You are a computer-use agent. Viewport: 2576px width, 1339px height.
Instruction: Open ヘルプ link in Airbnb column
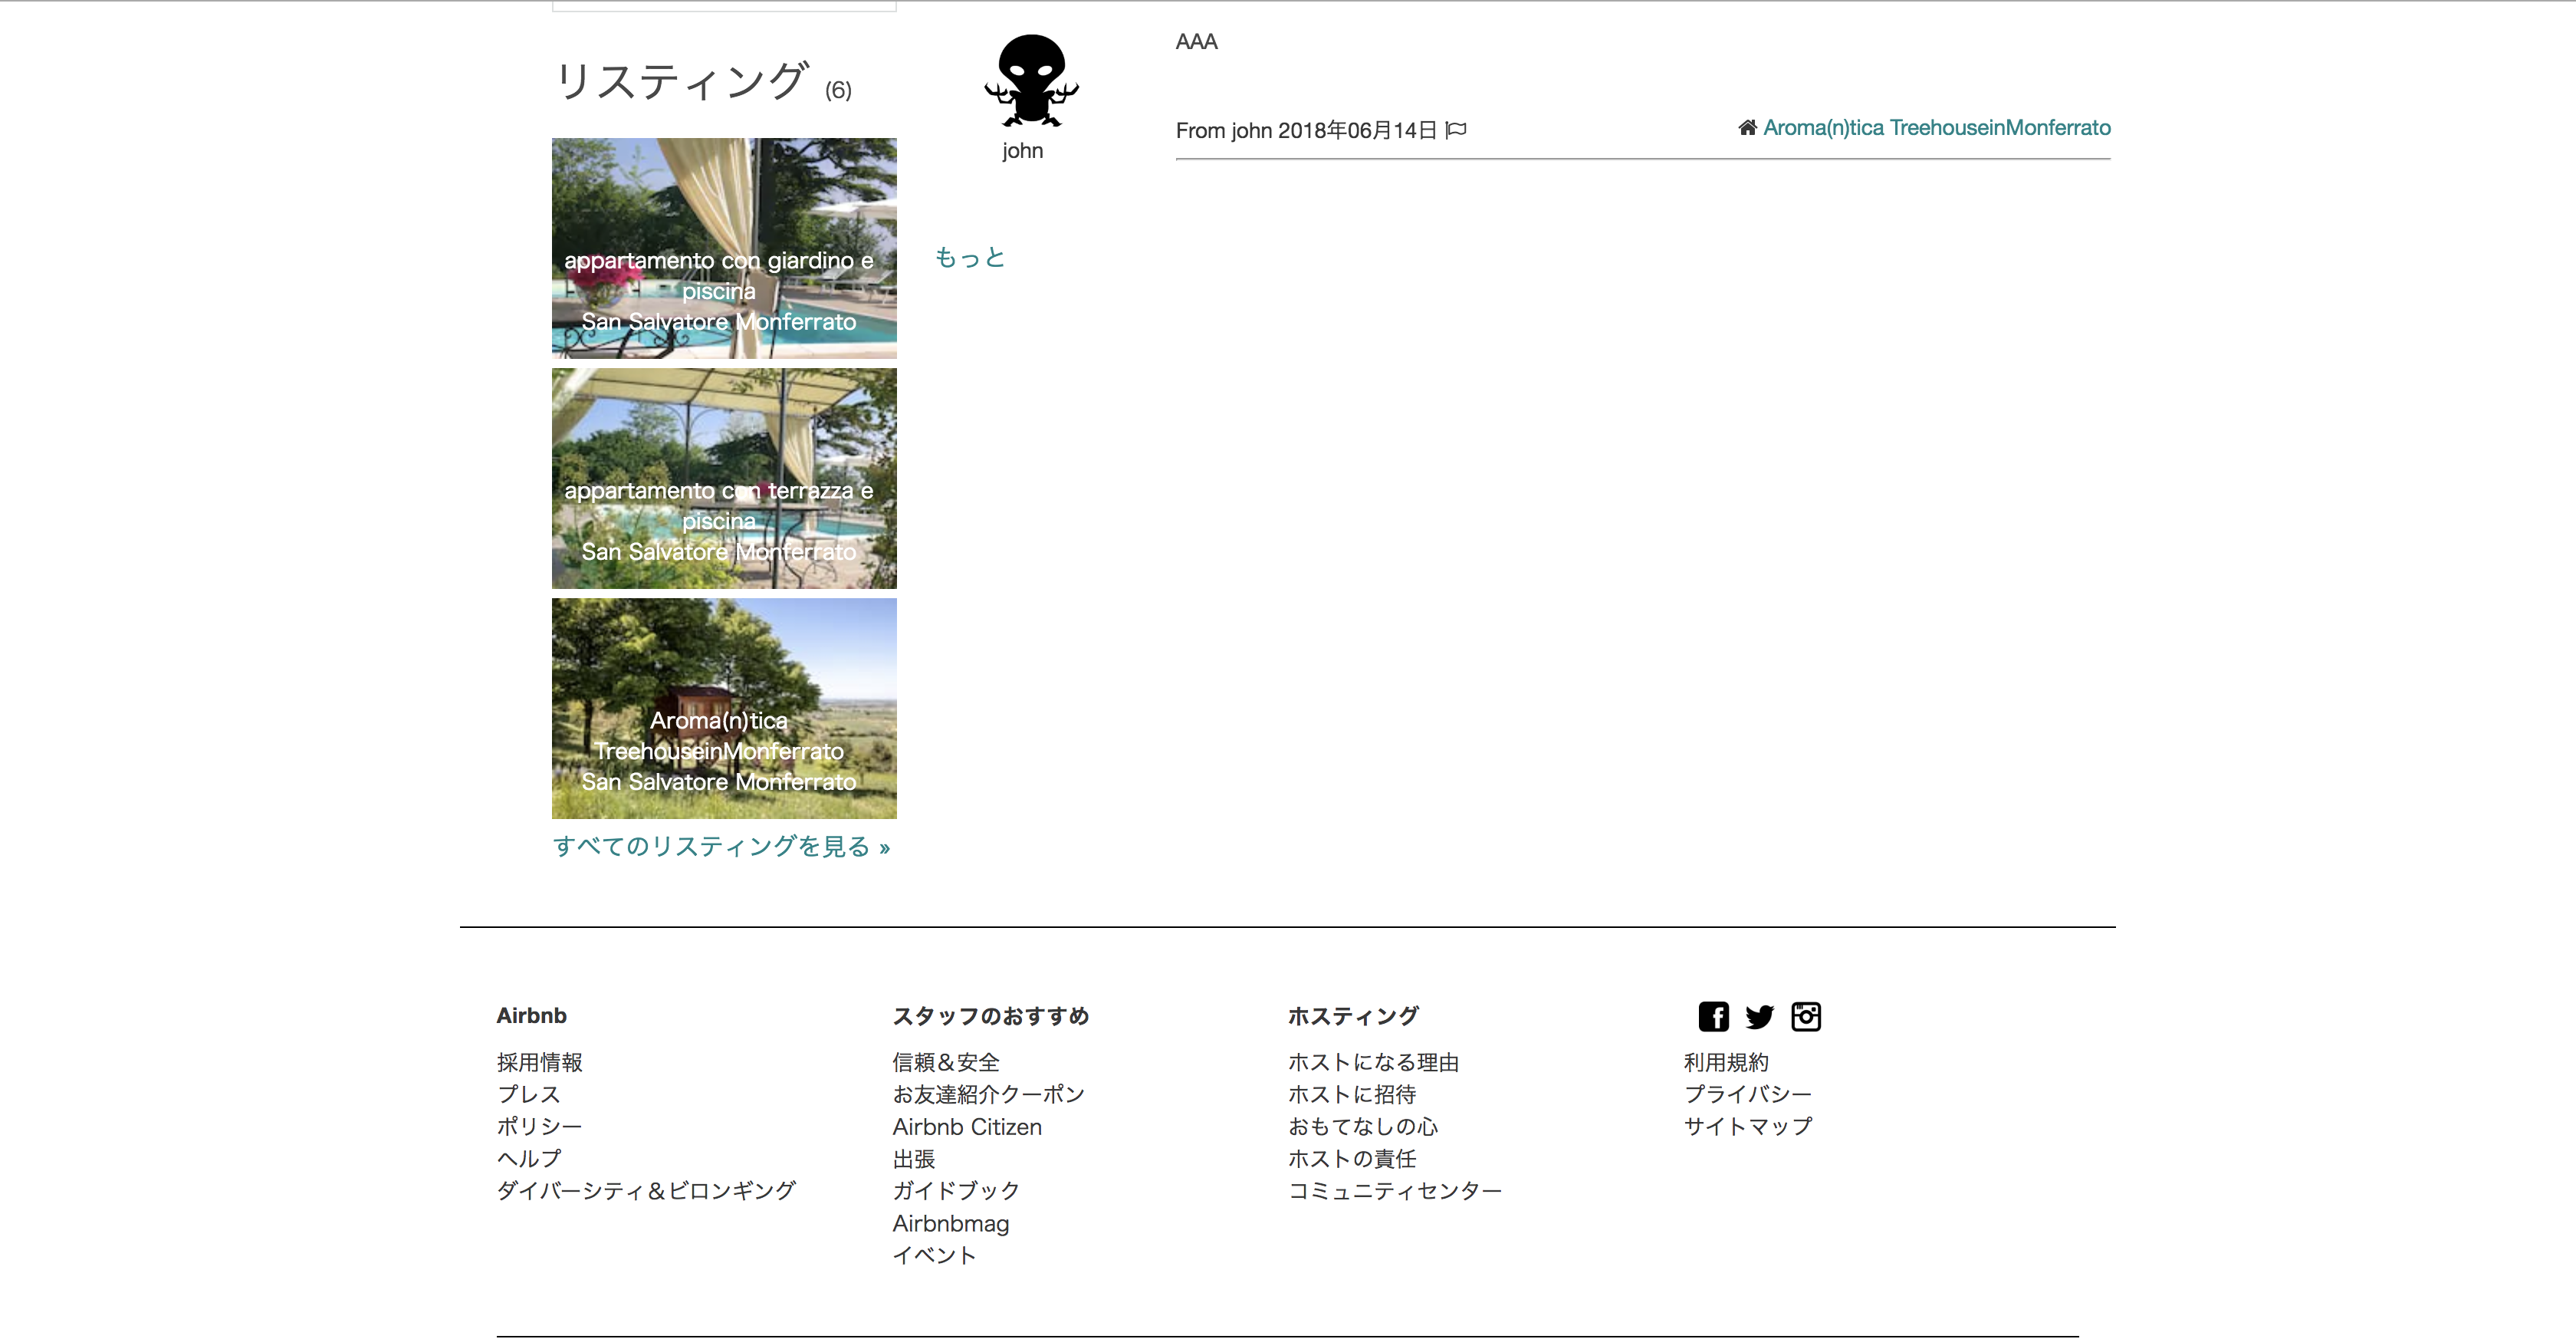coord(529,1158)
